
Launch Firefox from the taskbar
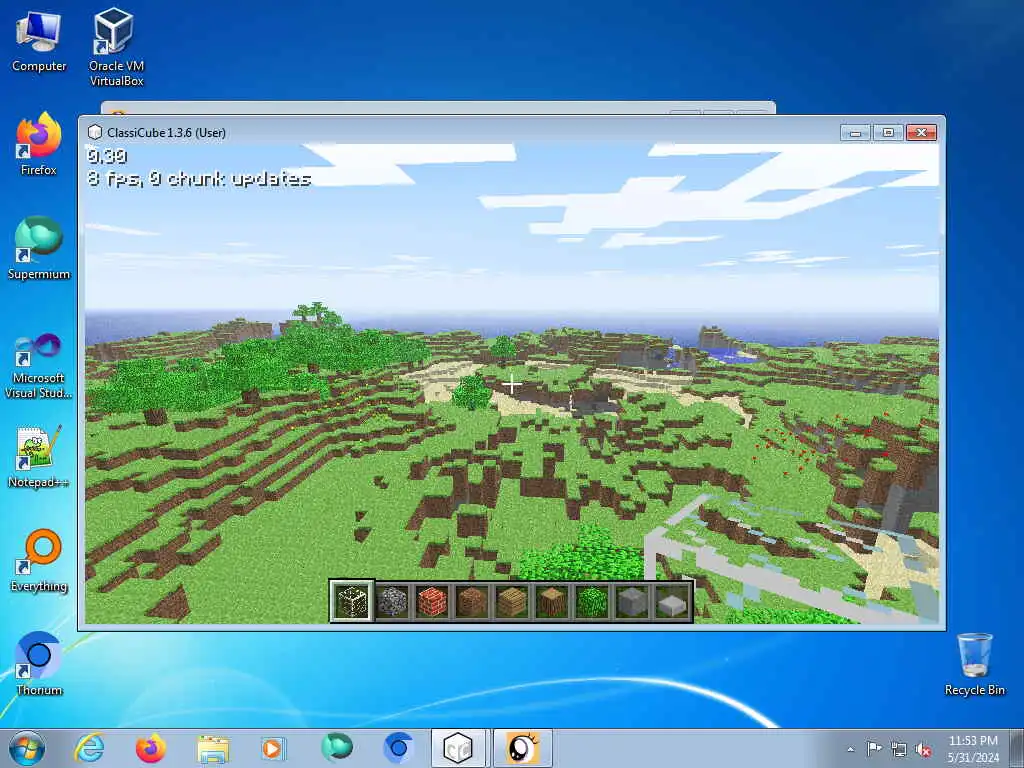150,748
